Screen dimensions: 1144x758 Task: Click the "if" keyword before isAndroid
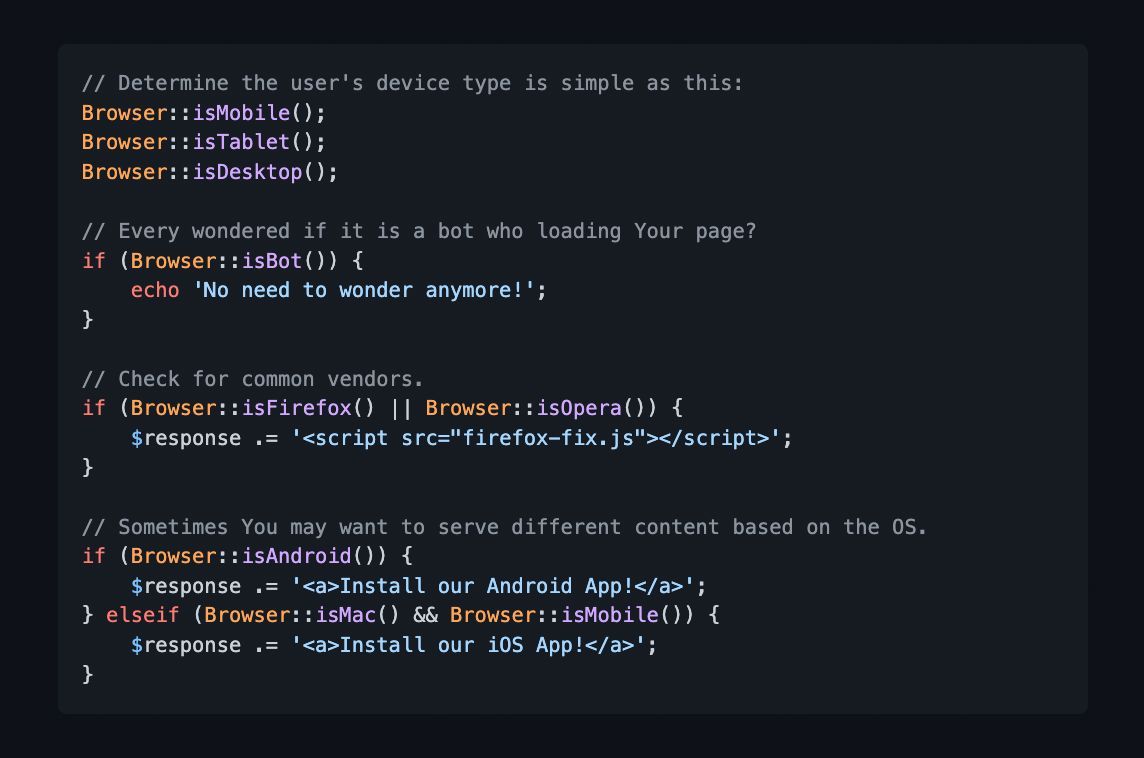[93, 556]
